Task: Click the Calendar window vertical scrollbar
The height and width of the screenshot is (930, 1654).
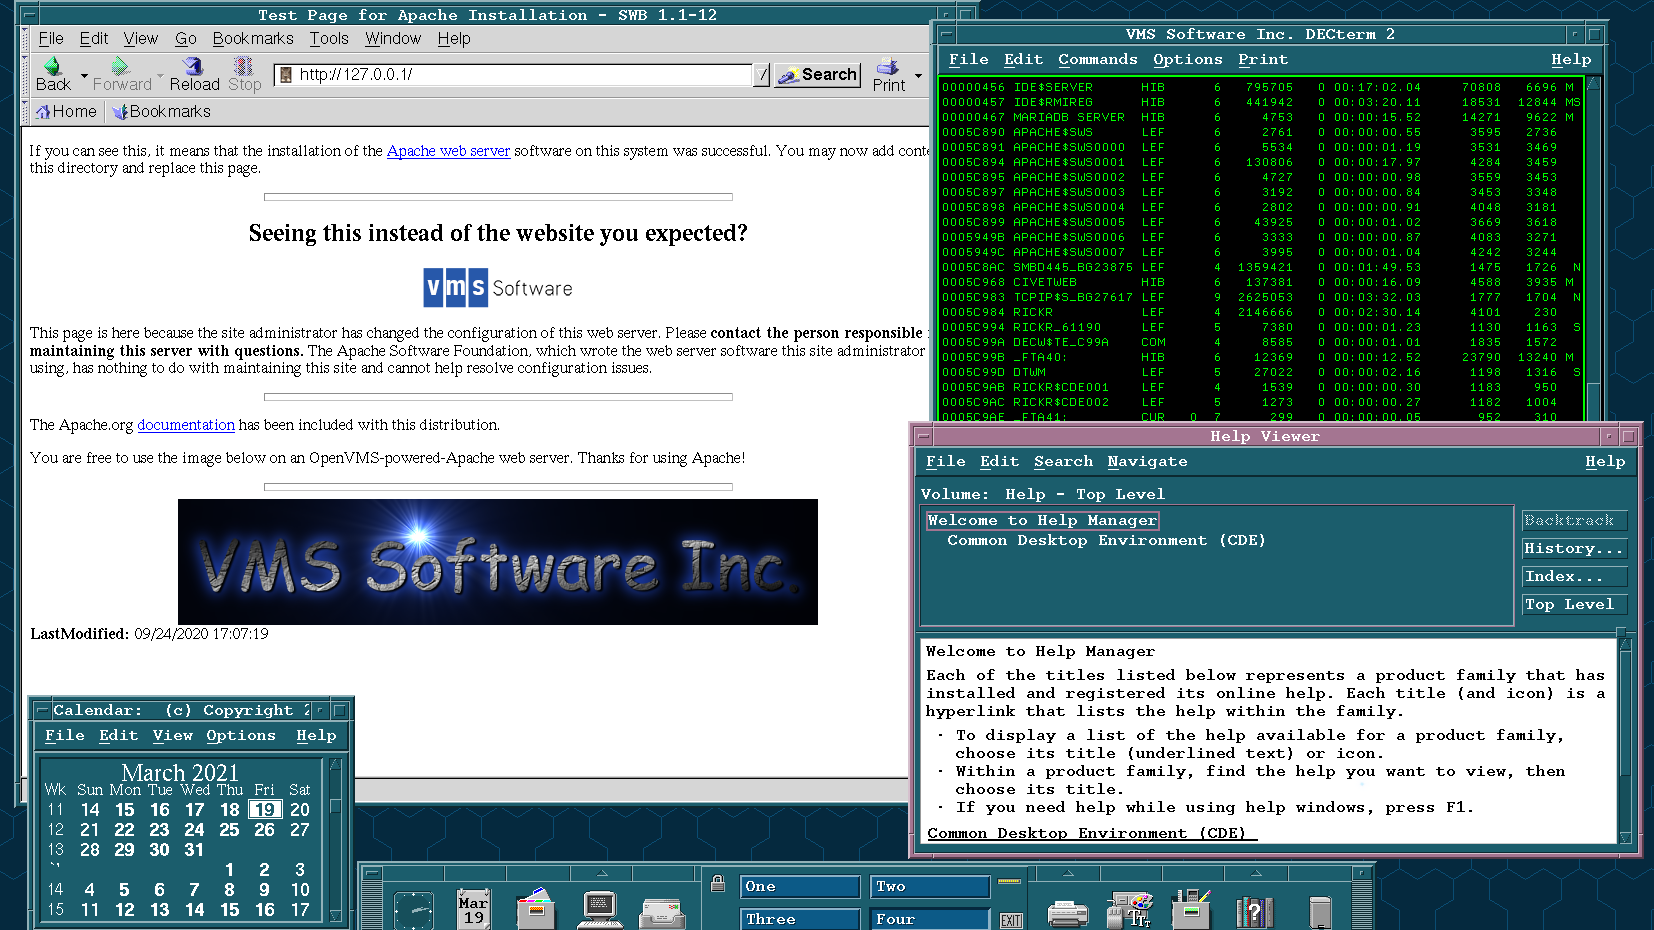Action: [335, 840]
